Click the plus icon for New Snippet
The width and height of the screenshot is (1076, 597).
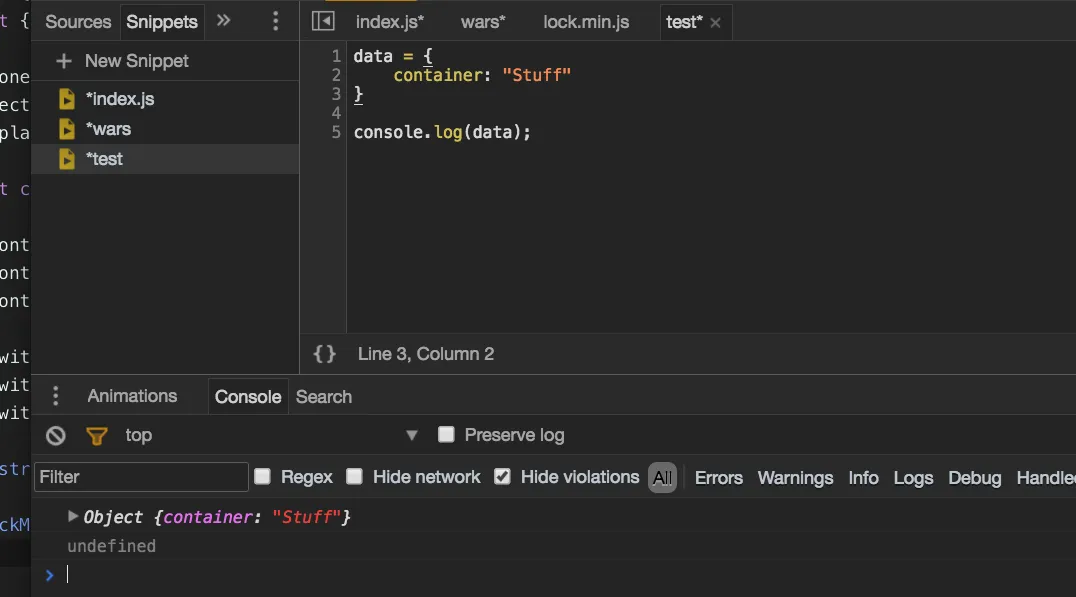64,61
